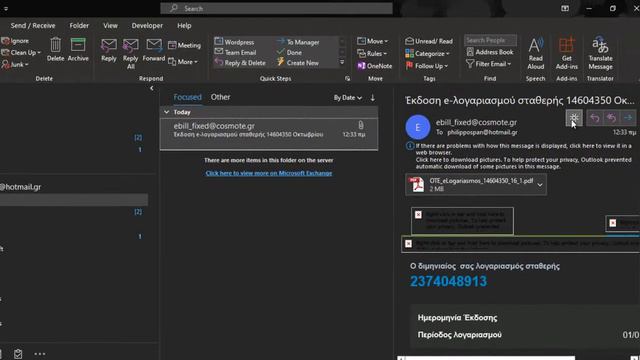Click Reply arrow in reading pane
The image size is (640, 360).
(x=595, y=118)
